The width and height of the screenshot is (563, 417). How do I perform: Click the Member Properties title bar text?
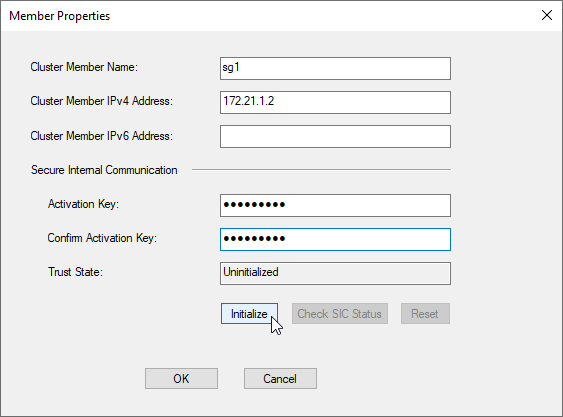(x=60, y=16)
